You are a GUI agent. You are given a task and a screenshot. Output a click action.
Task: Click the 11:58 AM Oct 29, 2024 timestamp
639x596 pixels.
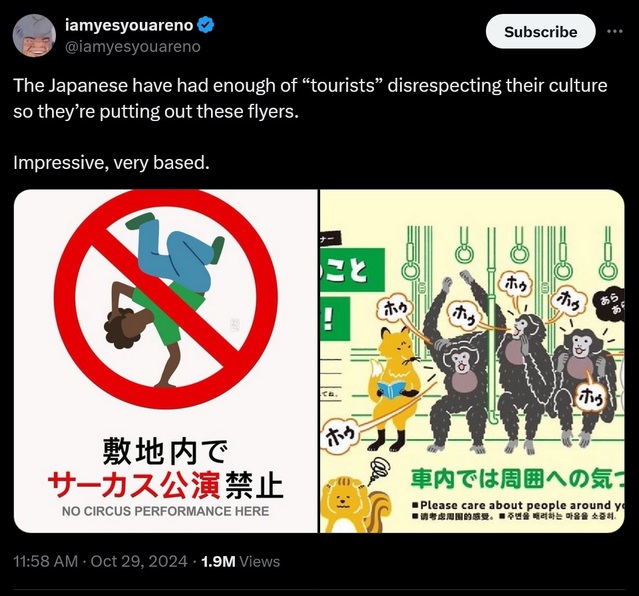coord(100,561)
